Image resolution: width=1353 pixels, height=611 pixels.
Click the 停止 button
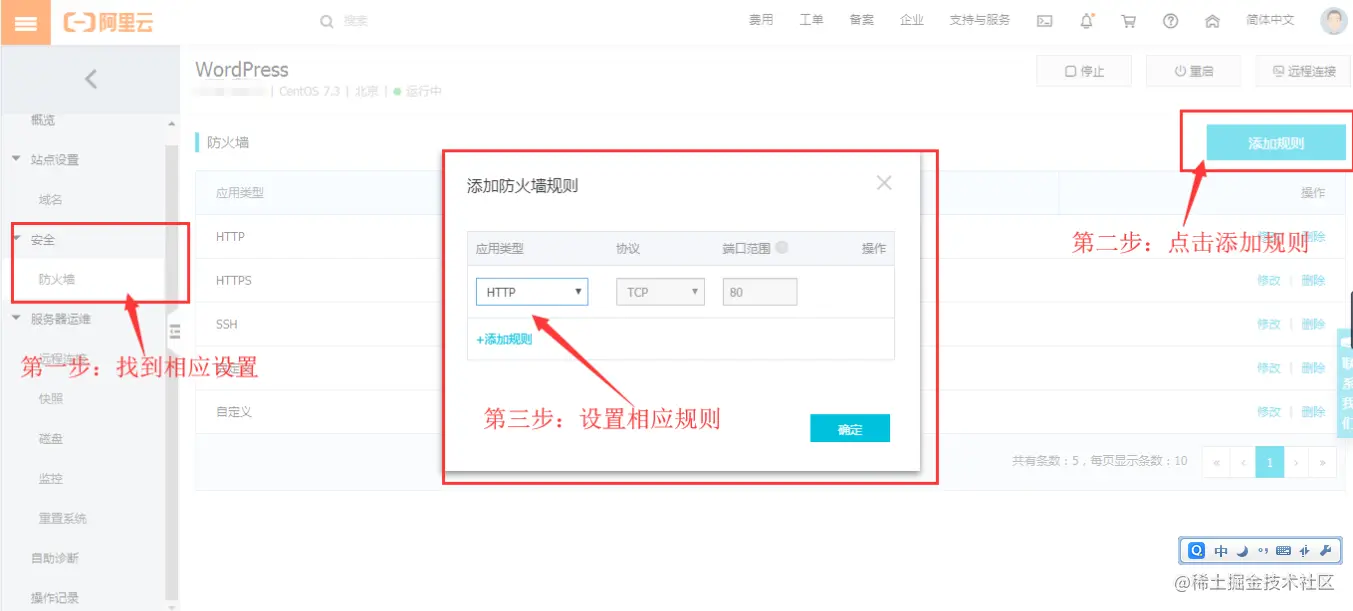pyautogui.click(x=1084, y=71)
